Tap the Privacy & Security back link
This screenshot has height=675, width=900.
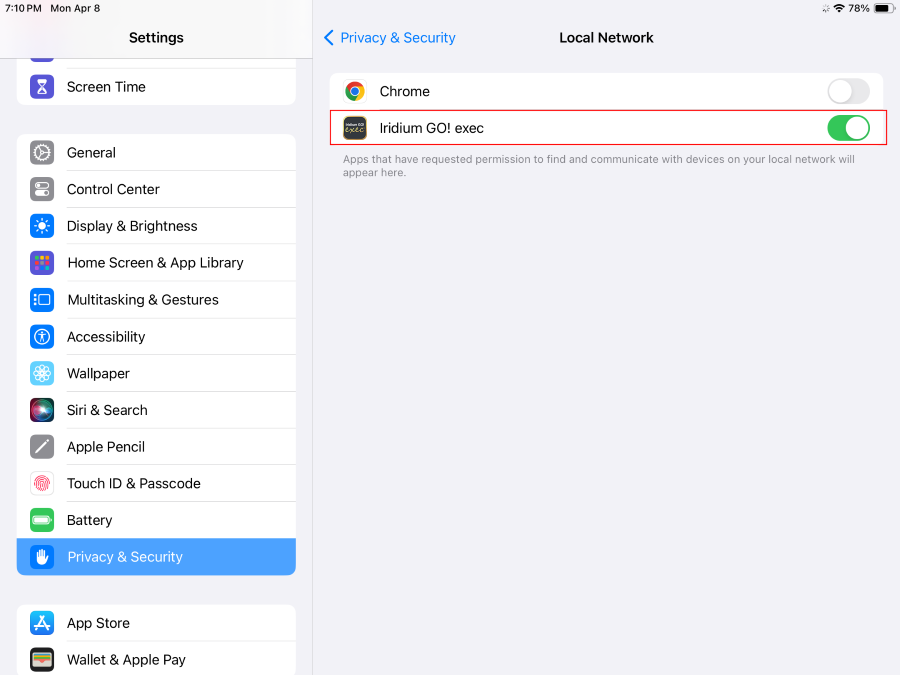click(x=397, y=38)
